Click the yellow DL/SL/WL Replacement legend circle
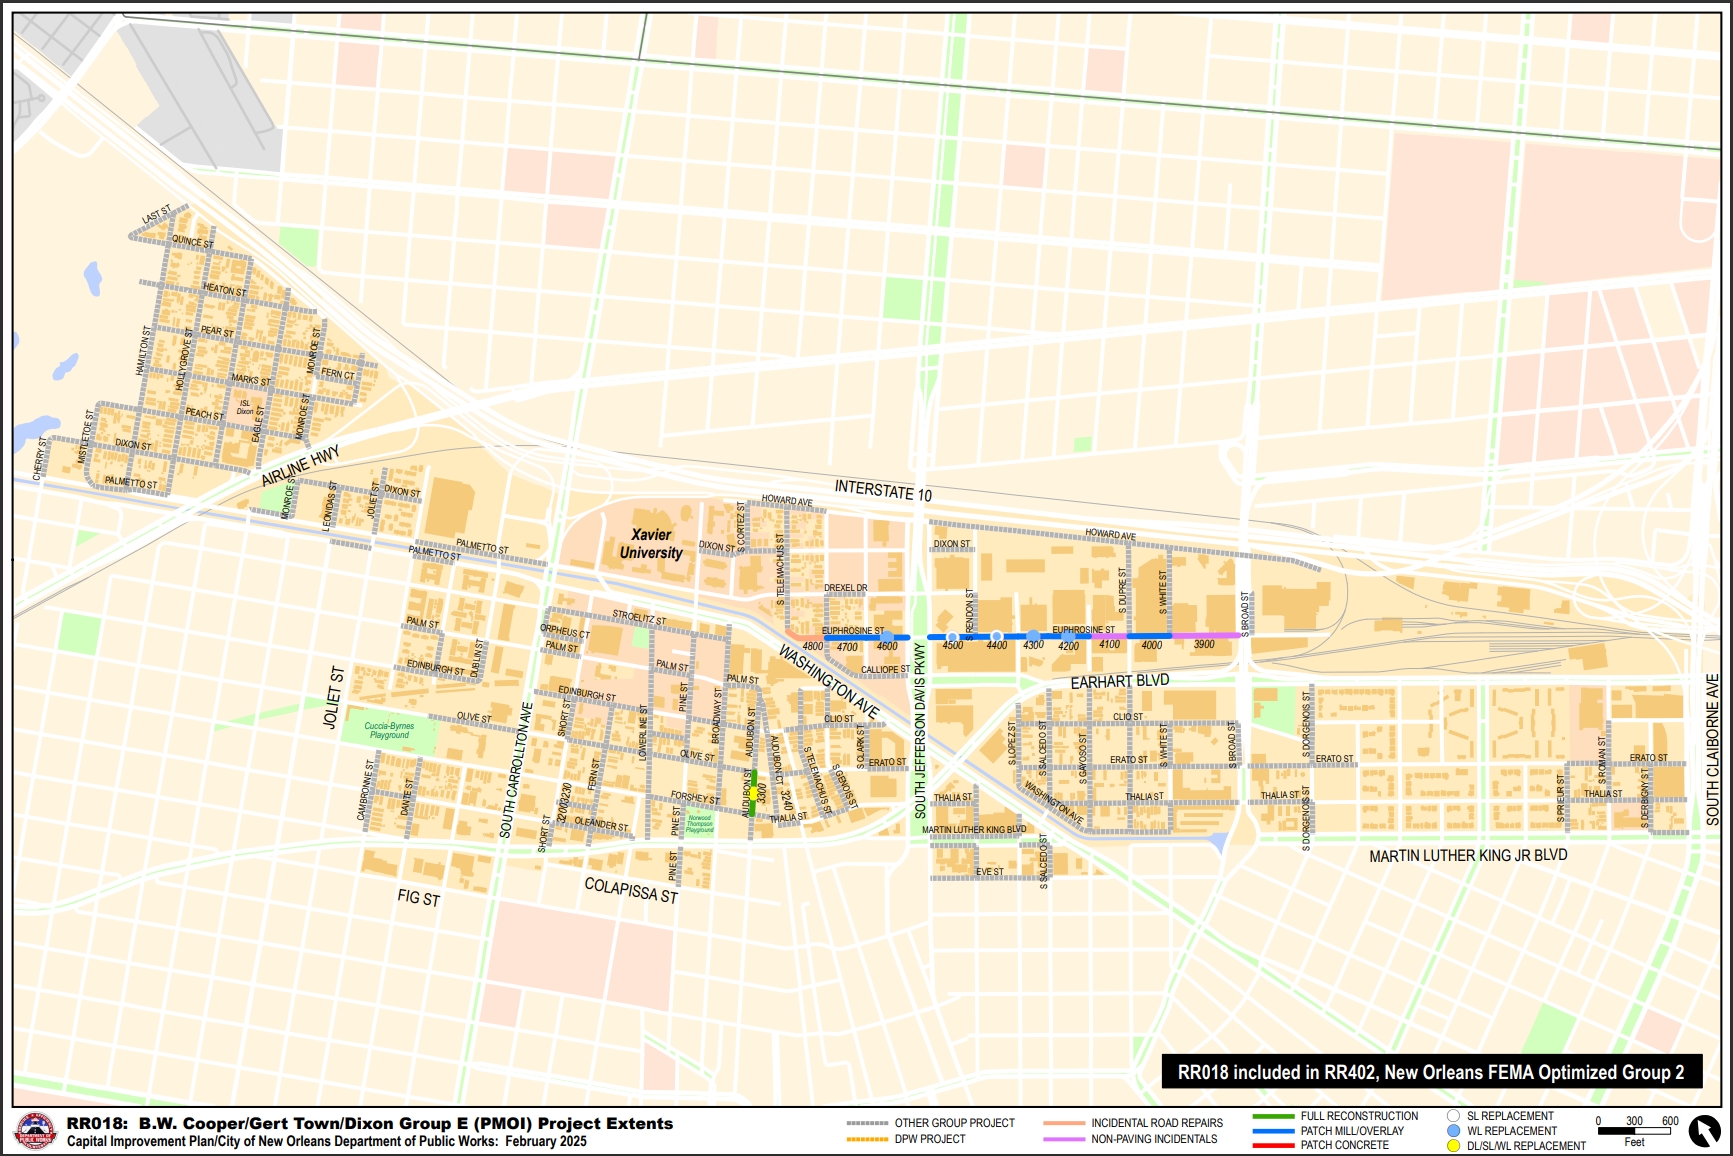Image resolution: width=1733 pixels, height=1156 pixels. tap(1453, 1146)
